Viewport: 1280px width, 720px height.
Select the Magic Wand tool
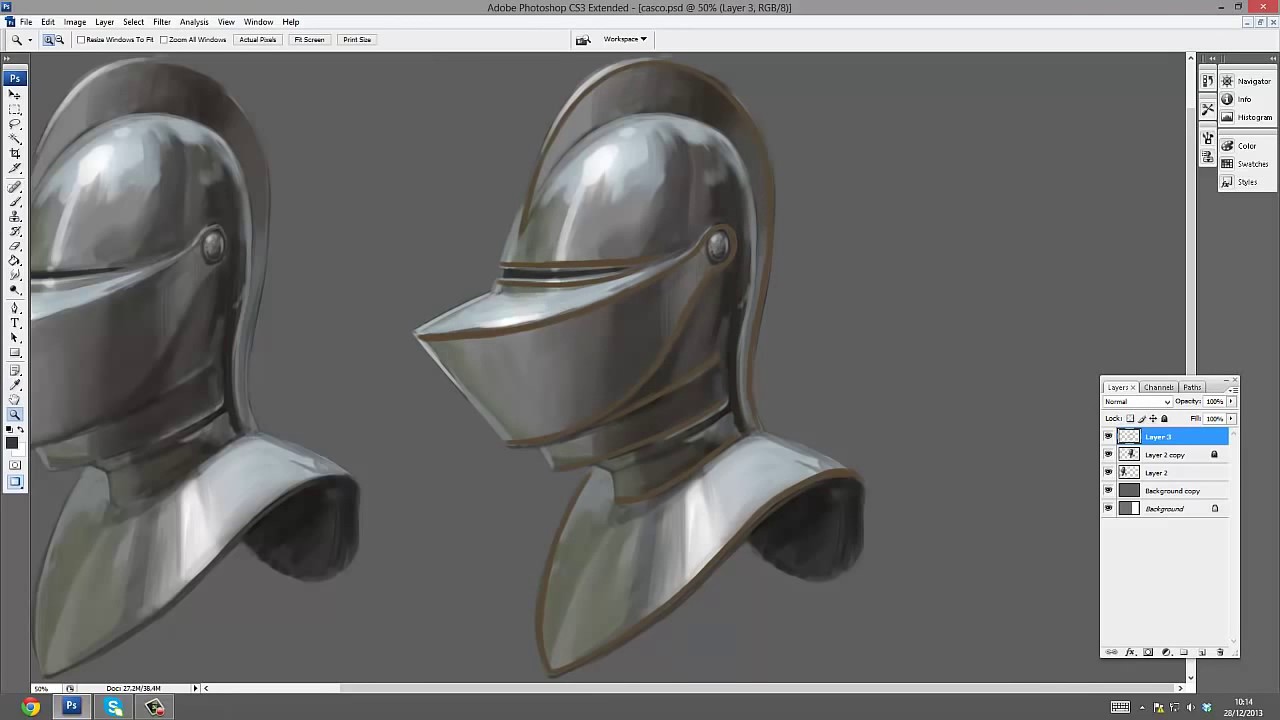(x=15, y=138)
